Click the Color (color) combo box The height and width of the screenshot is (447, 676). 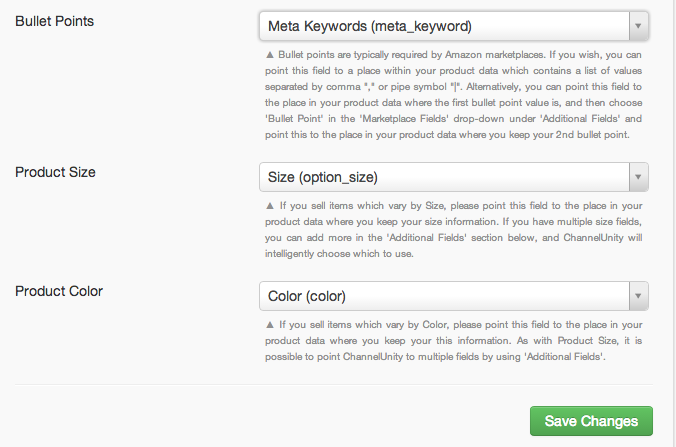pos(454,296)
